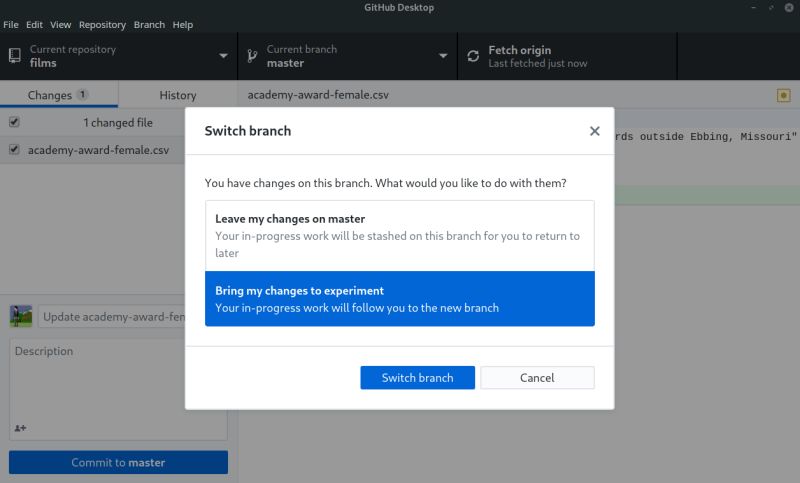The height and width of the screenshot is (483, 800).
Task: Toggle checkbox for academy-award-female.csv
Action: pos(14,149)
